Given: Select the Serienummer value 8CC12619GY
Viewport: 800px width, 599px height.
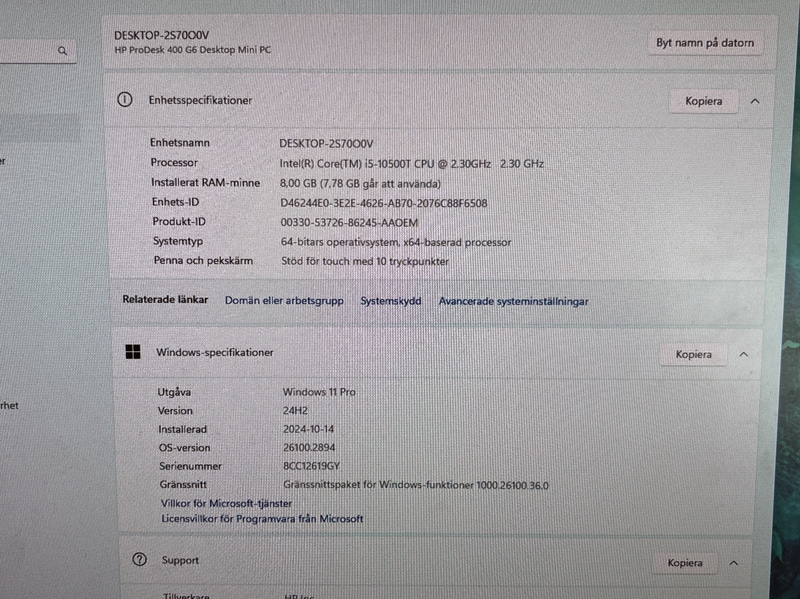Looking at the screenshot, I should coord(311,466).
